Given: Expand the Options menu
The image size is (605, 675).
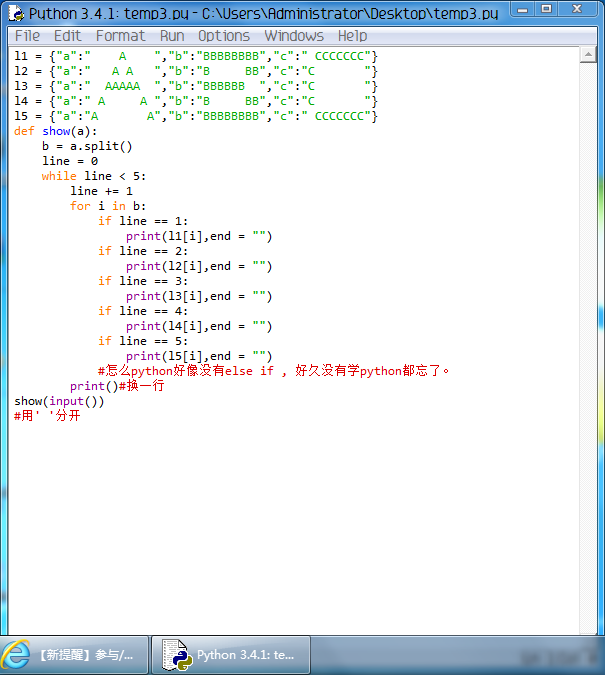Looking at the screenshot, I should point(224,36).
